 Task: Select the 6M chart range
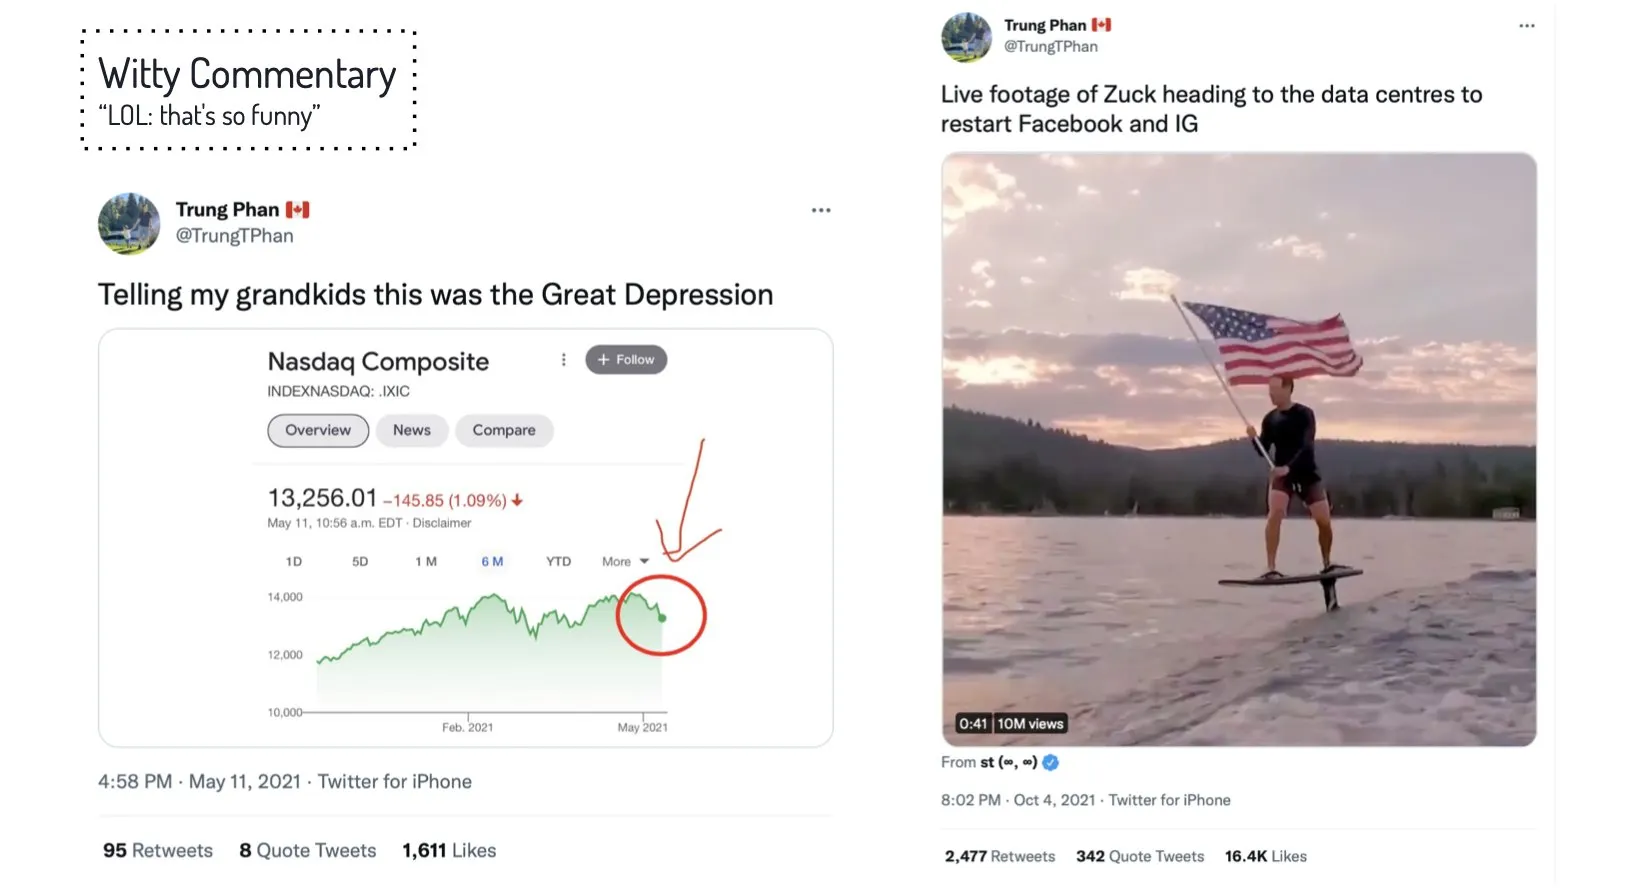[x=492, y=562]
